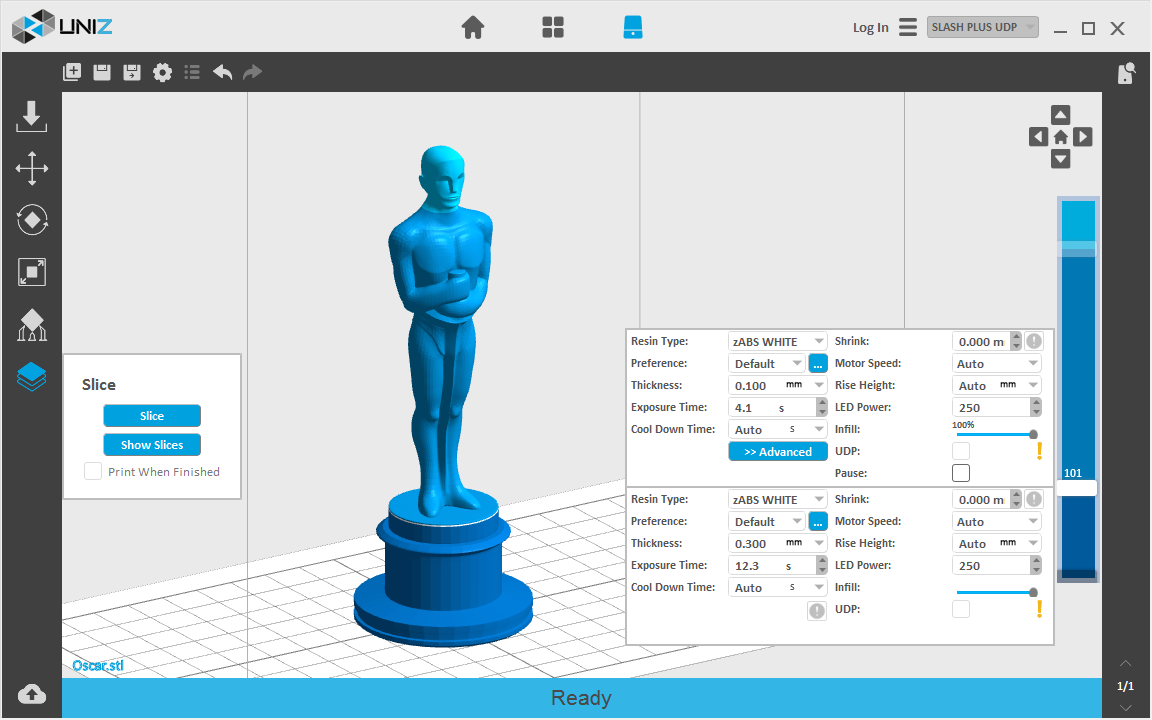The image size is (1152, 720).
Task: Open upper Motor Speed dropdown
Action: 996,364
